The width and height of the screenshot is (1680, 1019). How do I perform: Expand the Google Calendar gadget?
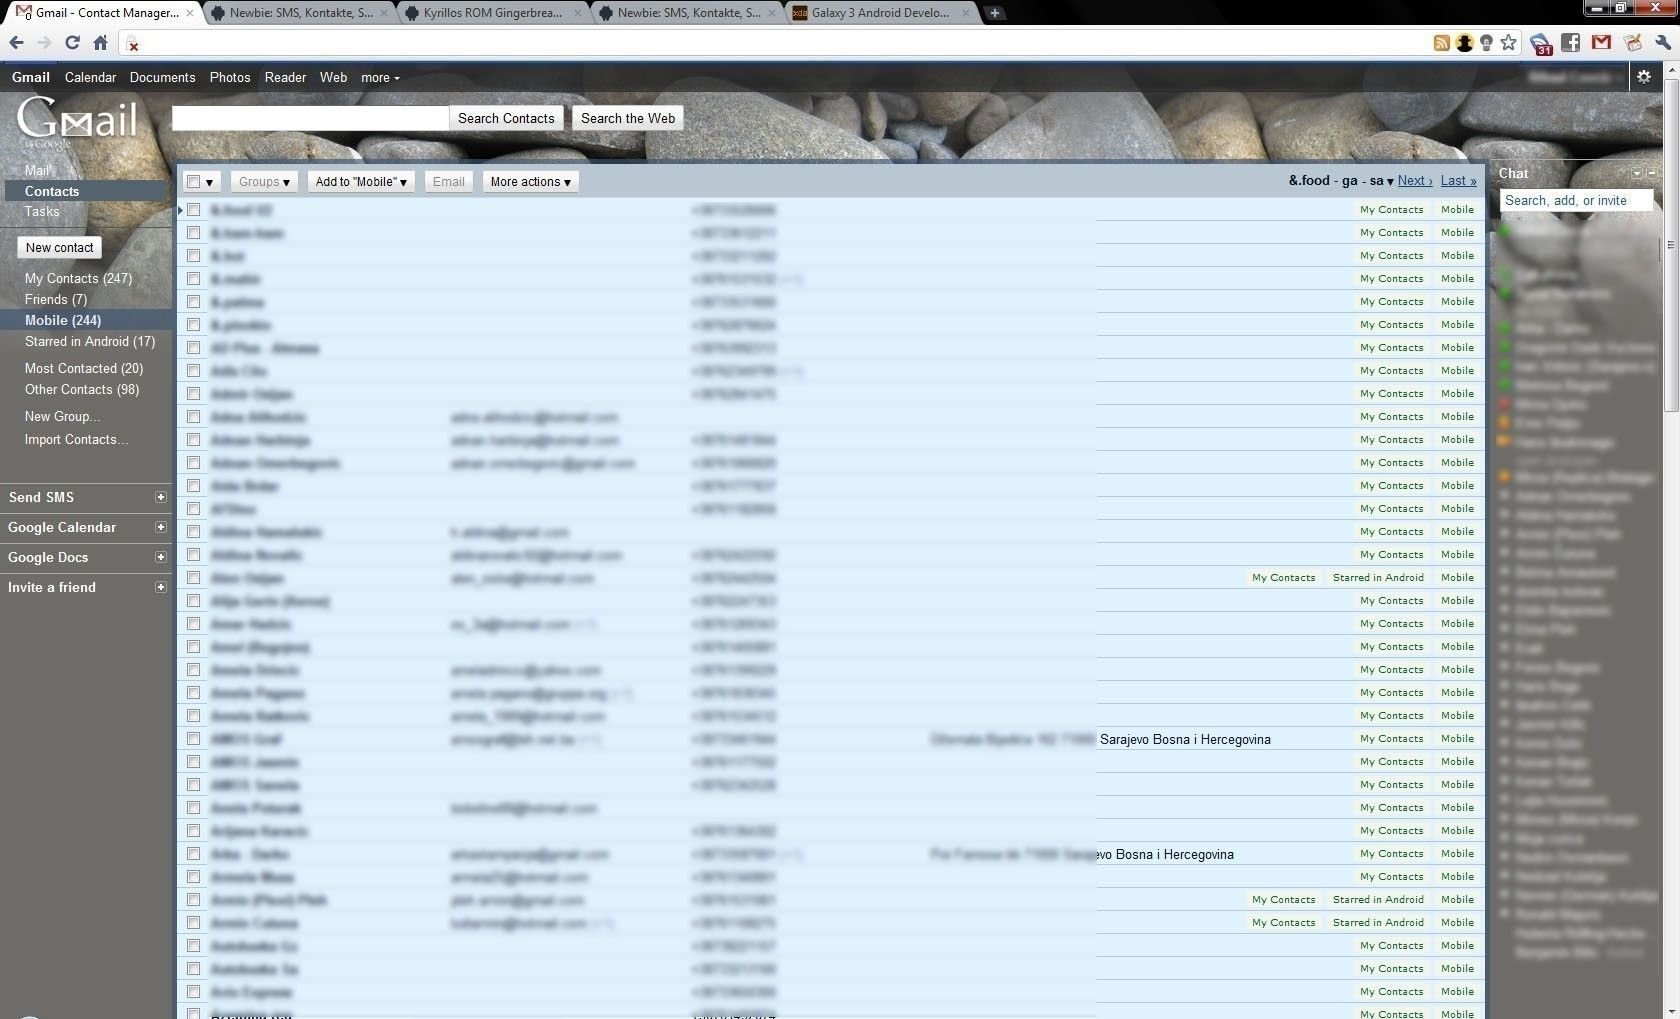pos(160,527)
